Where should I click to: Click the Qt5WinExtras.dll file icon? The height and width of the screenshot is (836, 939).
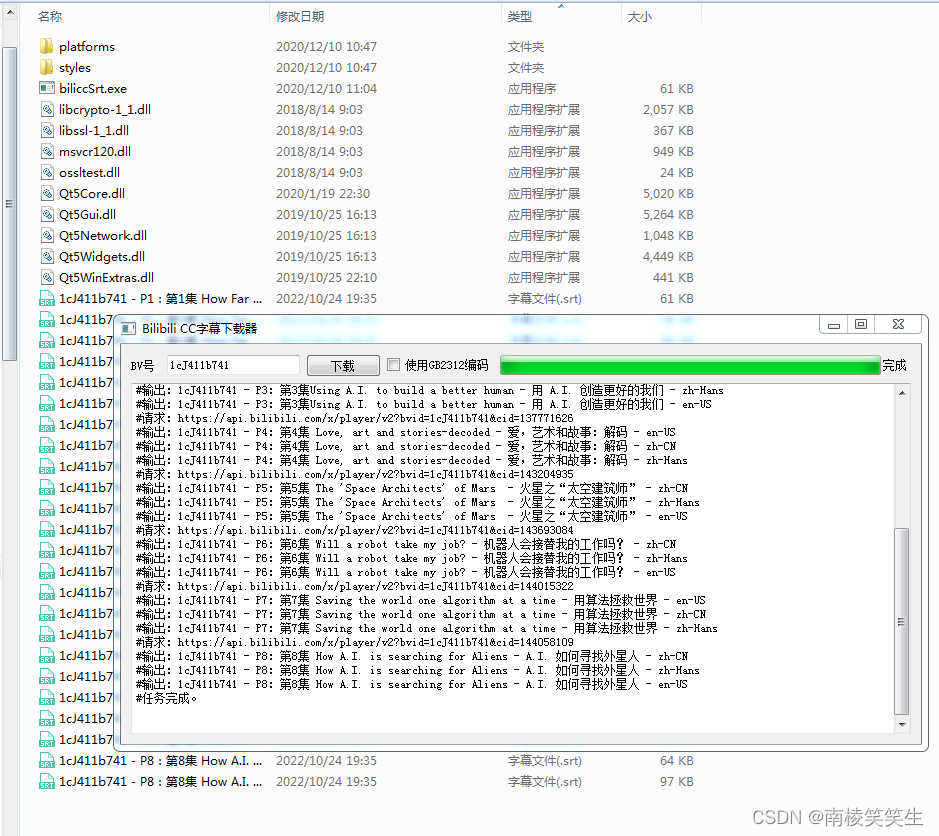tap(47, 277)
